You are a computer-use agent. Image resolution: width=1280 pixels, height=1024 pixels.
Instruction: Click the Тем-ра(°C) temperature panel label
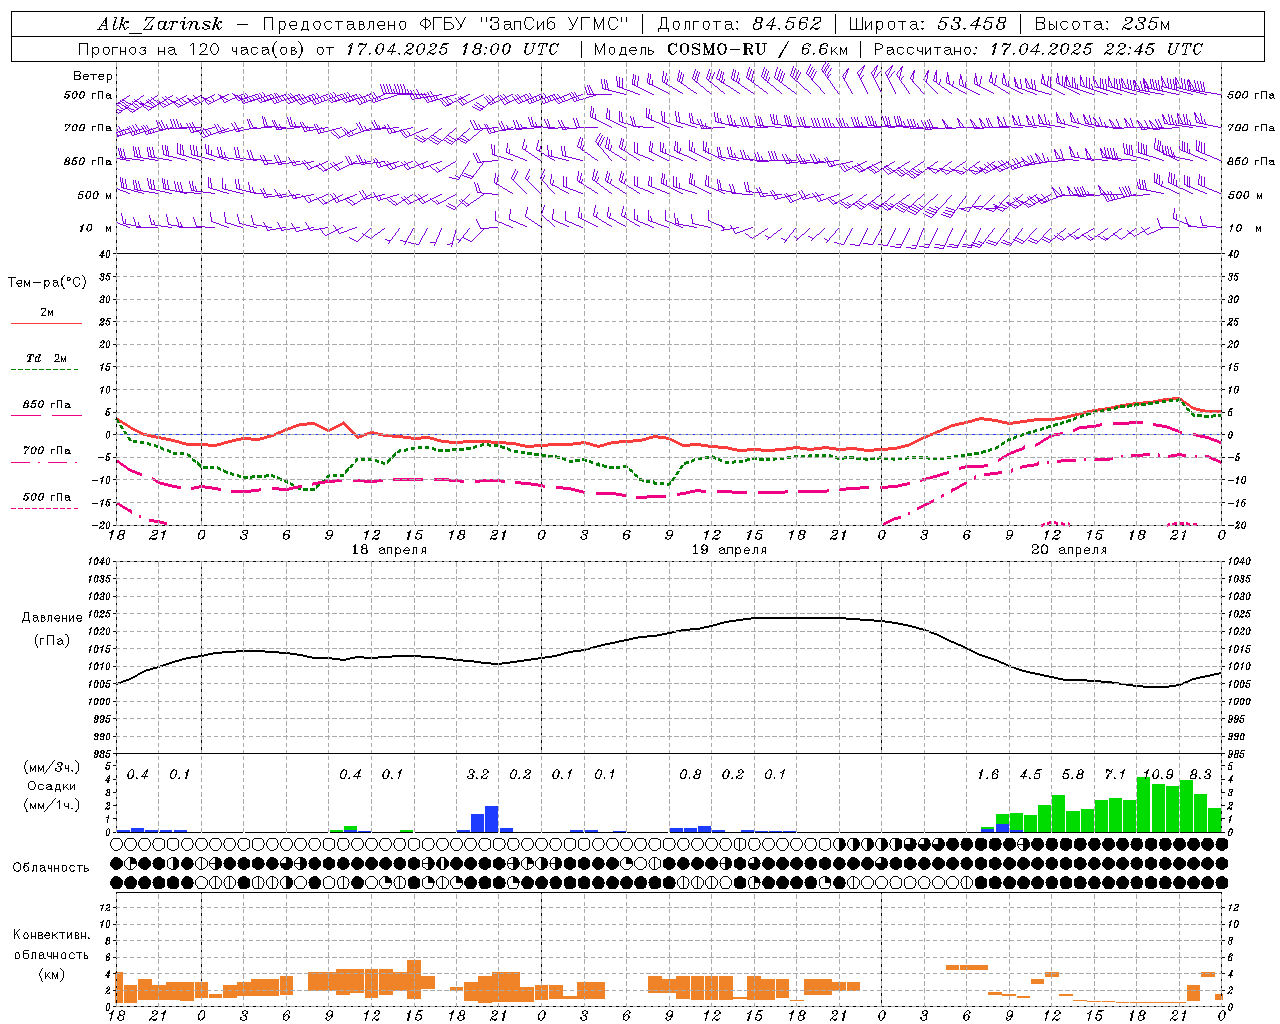47,282
